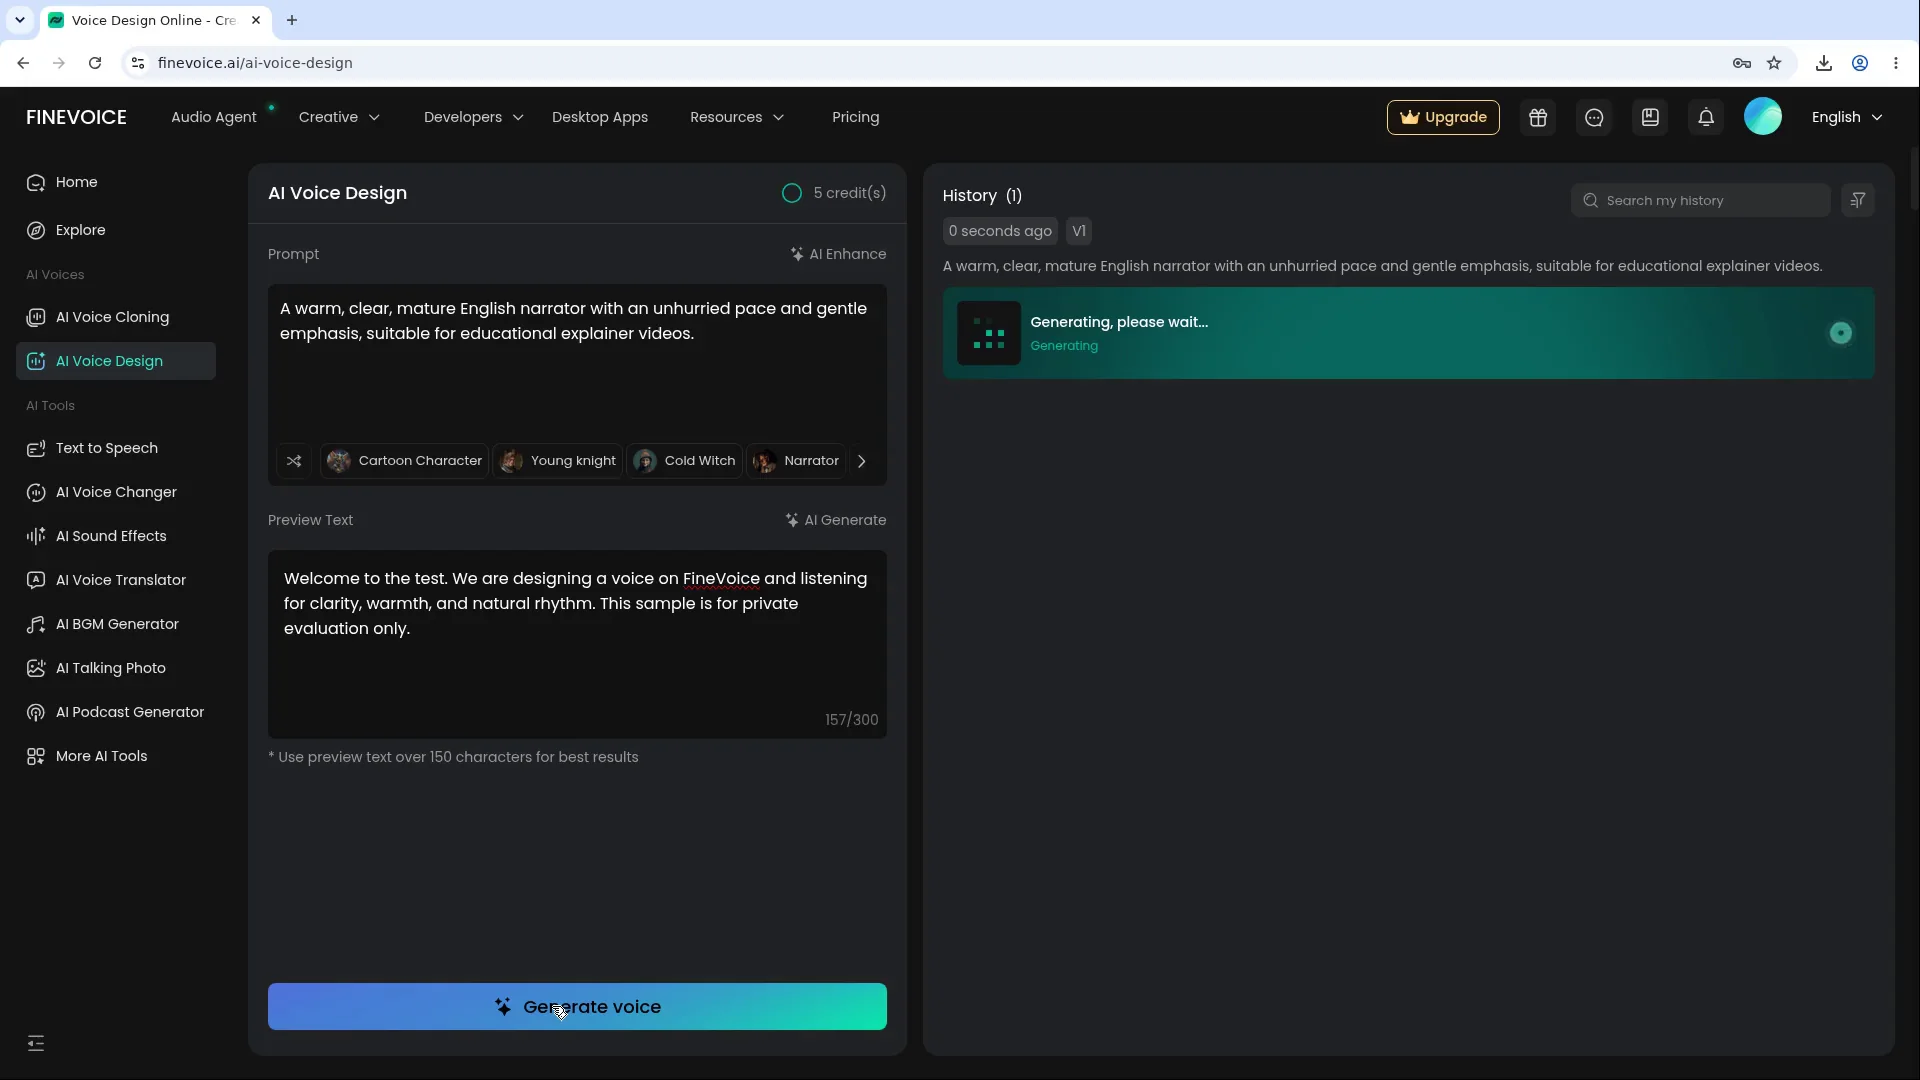
Task: Open Explore in sidebar
Action: click(x=116, y=230)
